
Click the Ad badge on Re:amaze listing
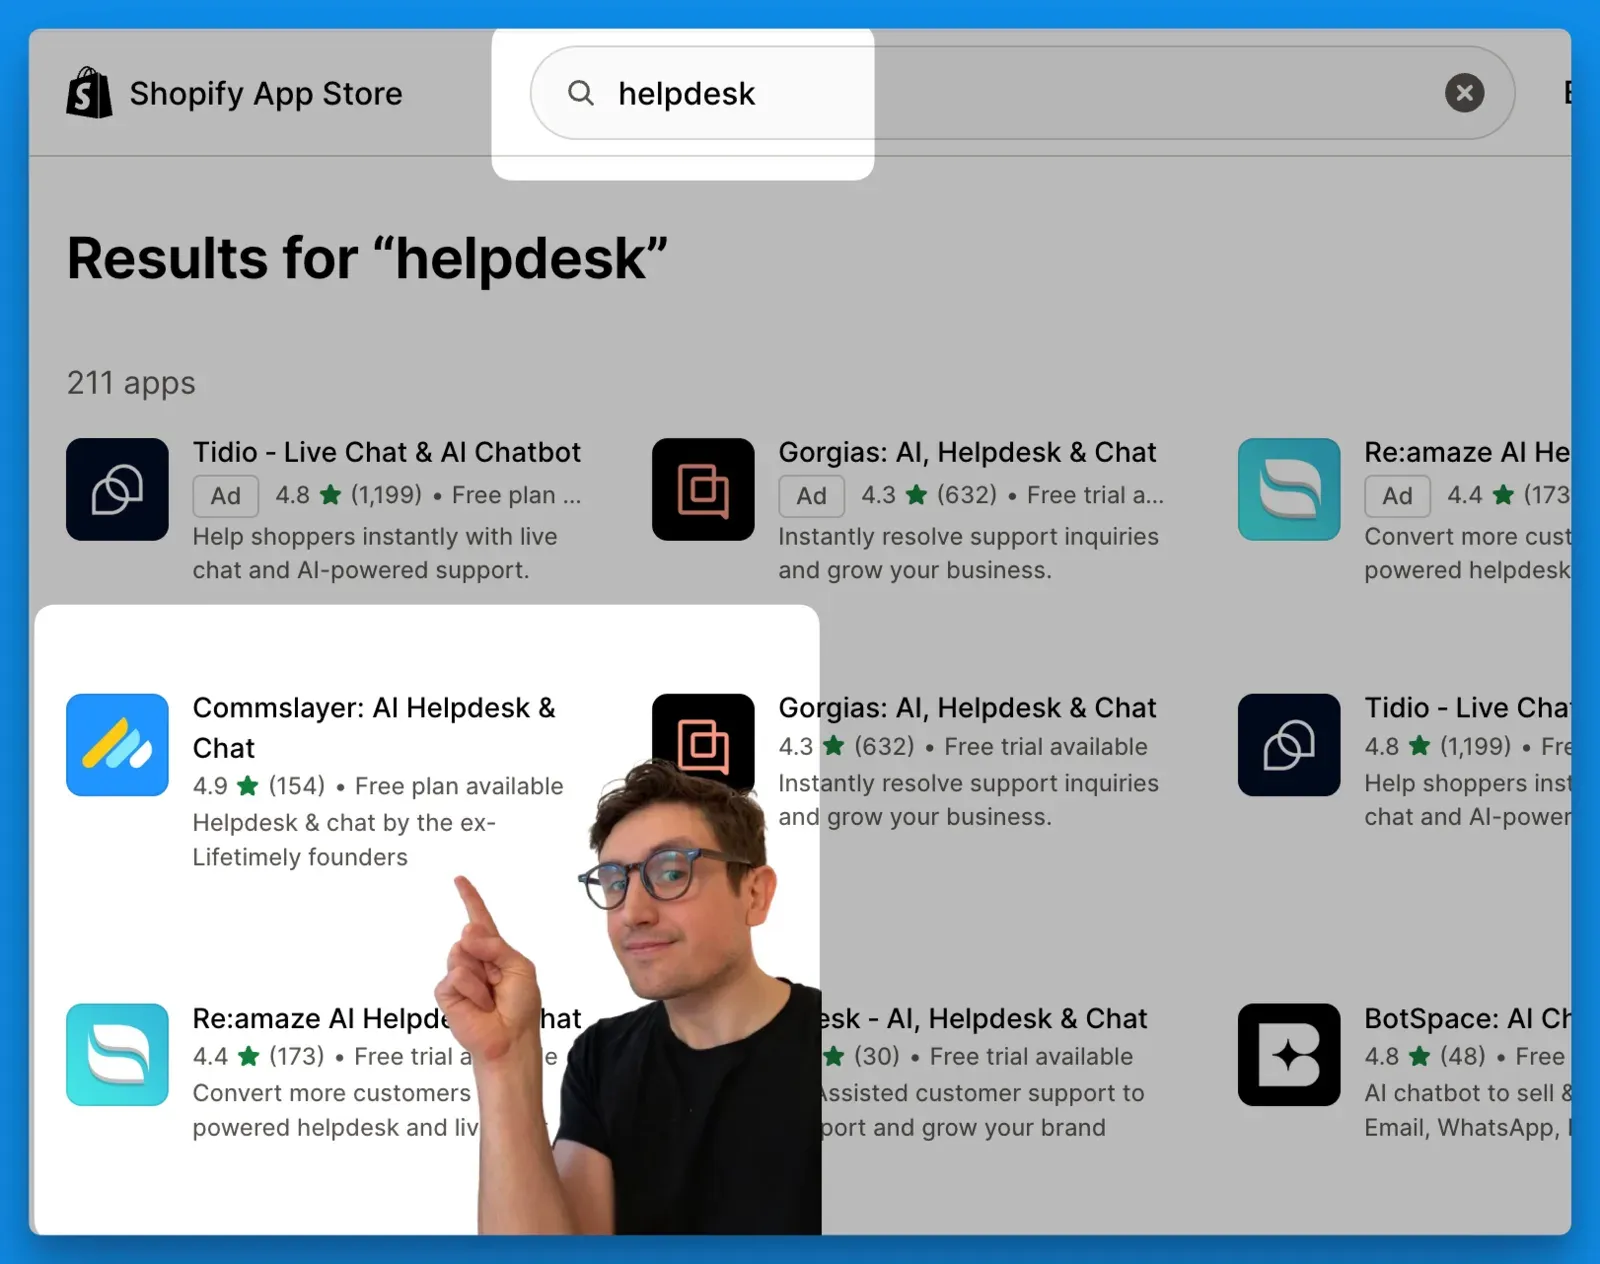pos(1397,496)
